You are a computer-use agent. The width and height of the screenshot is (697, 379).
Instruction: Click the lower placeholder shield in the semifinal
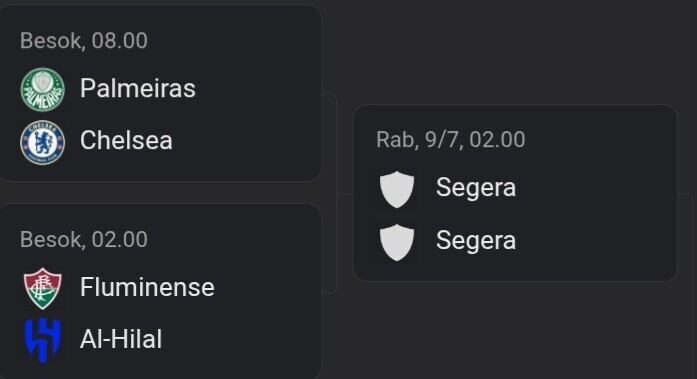click(x=397, y=242)
